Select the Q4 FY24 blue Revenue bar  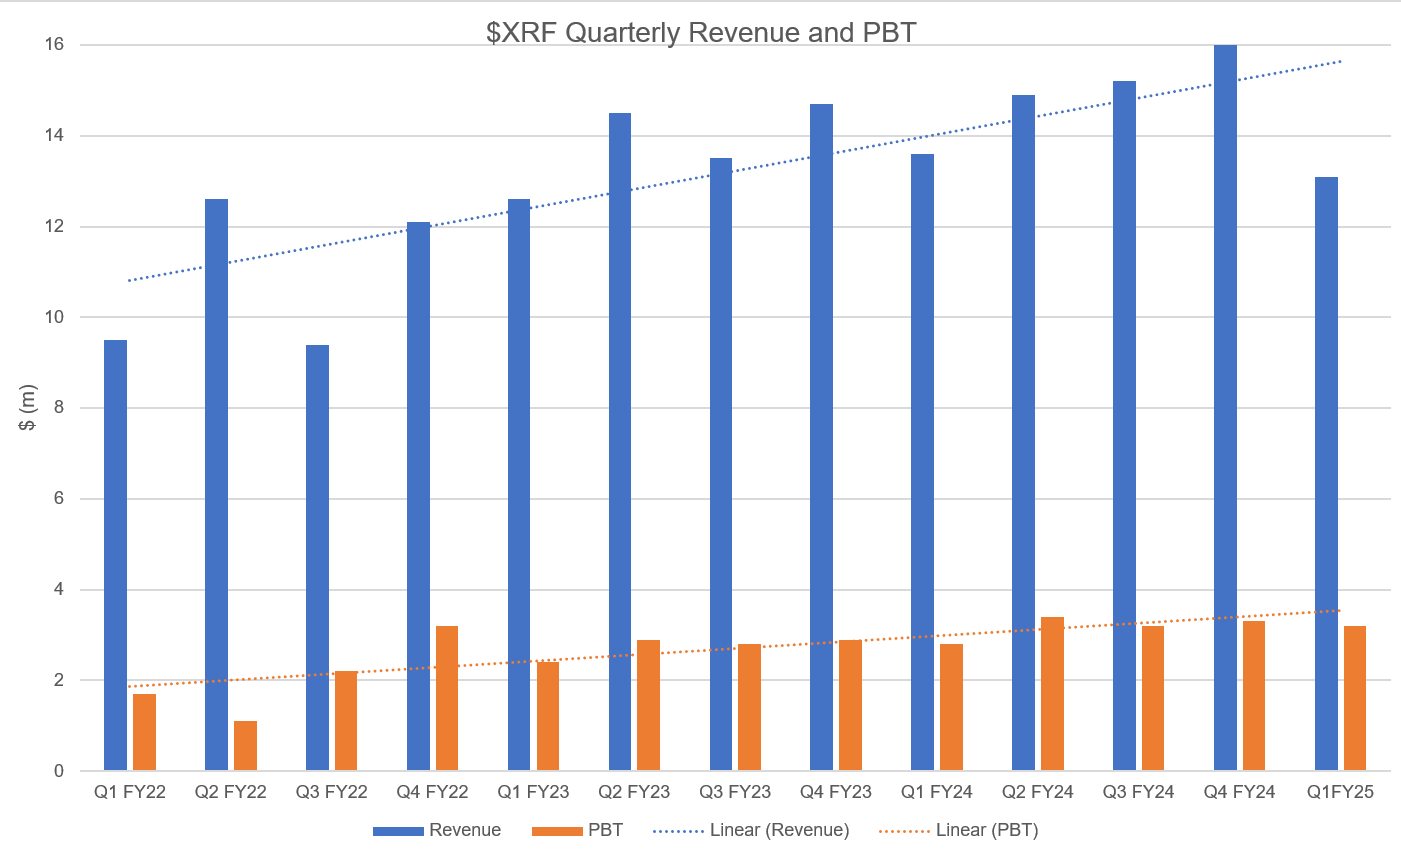click(x=1226, y=408)
